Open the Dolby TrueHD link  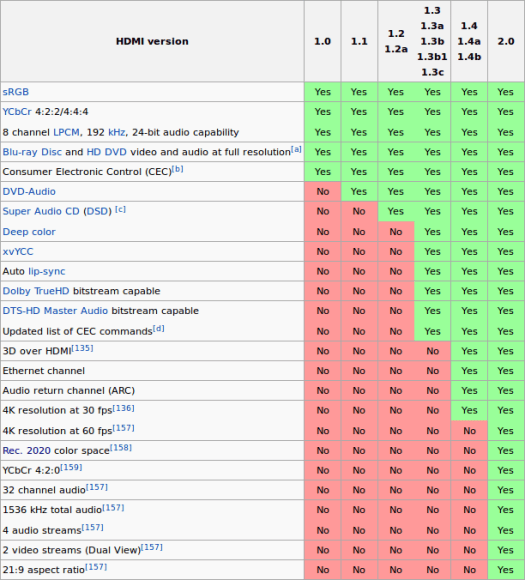point(36,291)
